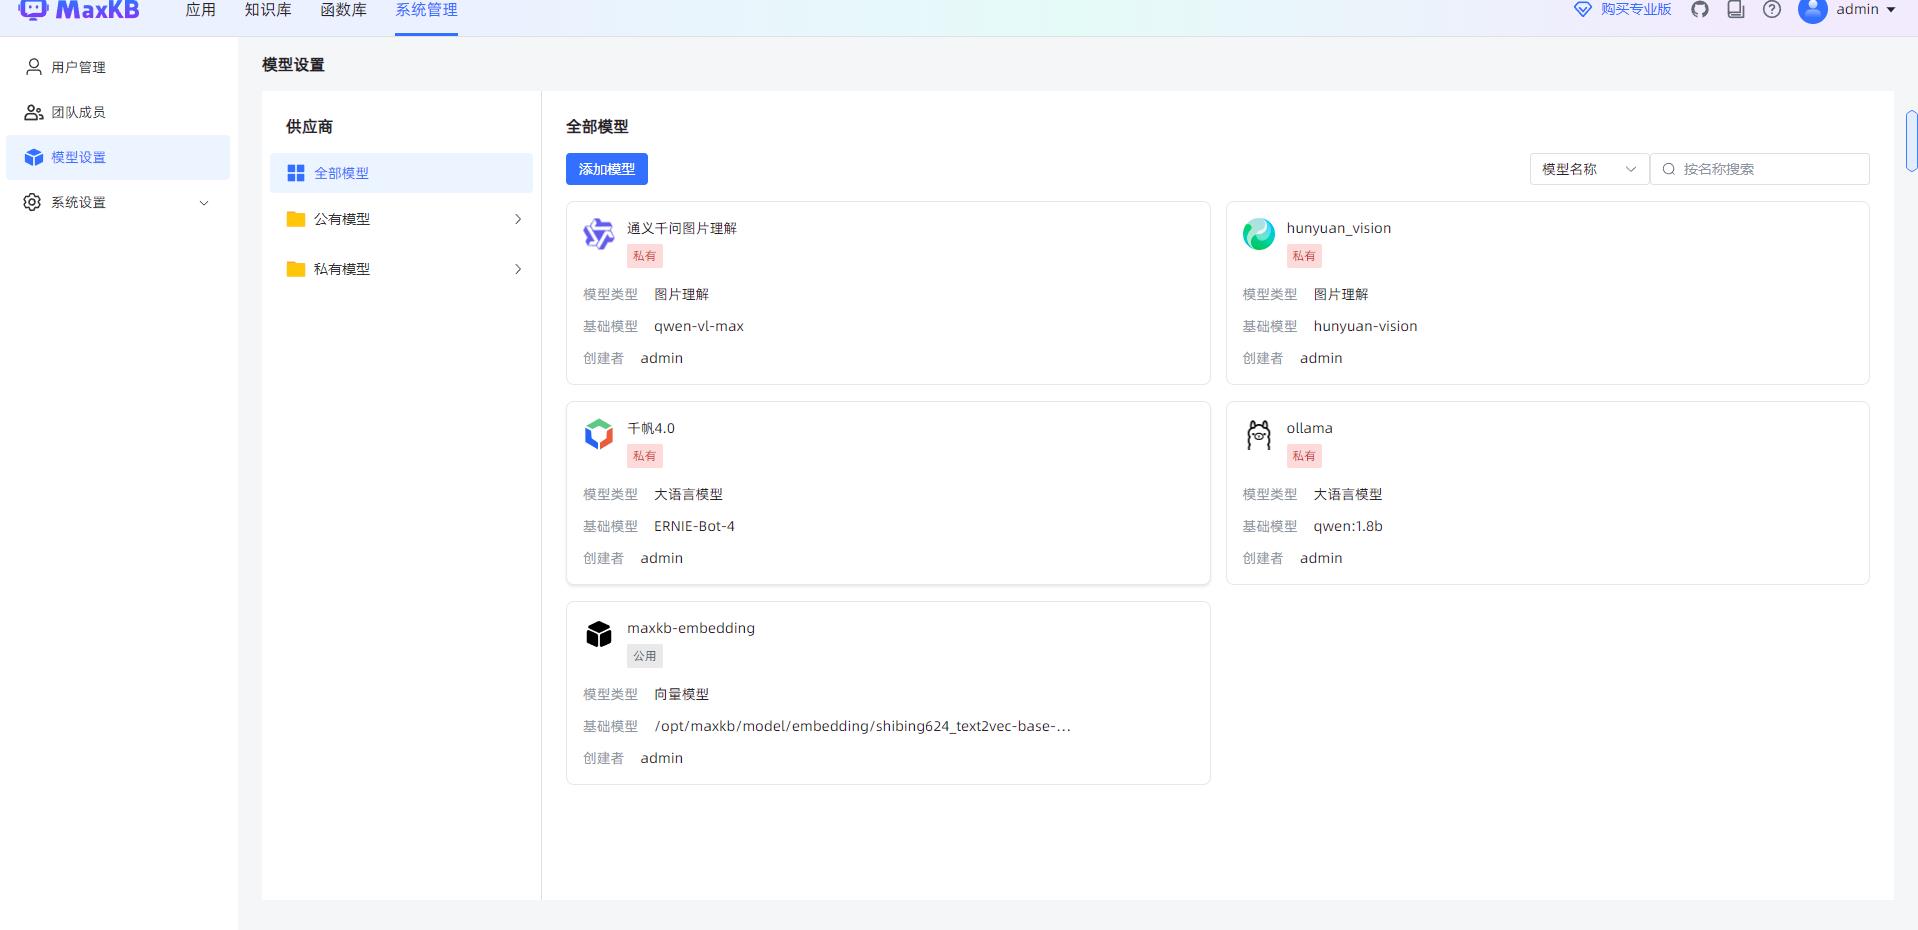Click the 公用 tag on maxkb-embedding
Image resolution: width=1918 pixels, height=930 pixels.
[645, 656]
